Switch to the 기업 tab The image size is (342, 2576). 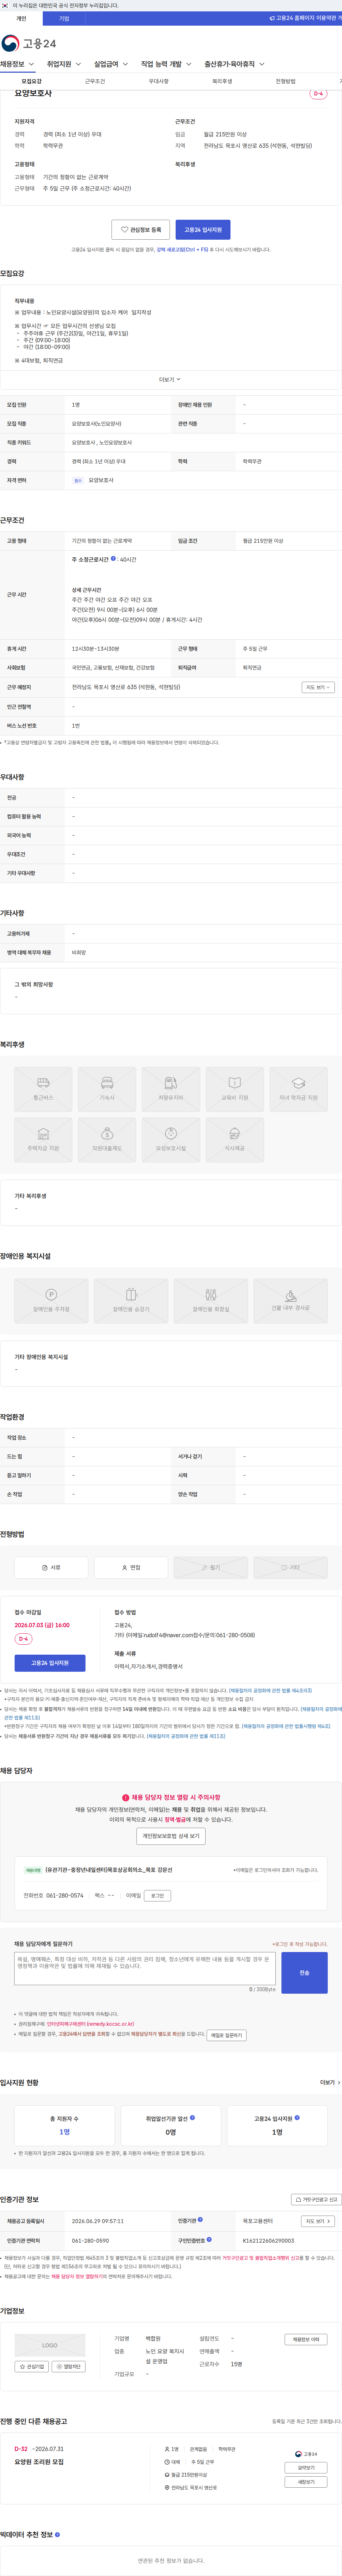point(64,18)
